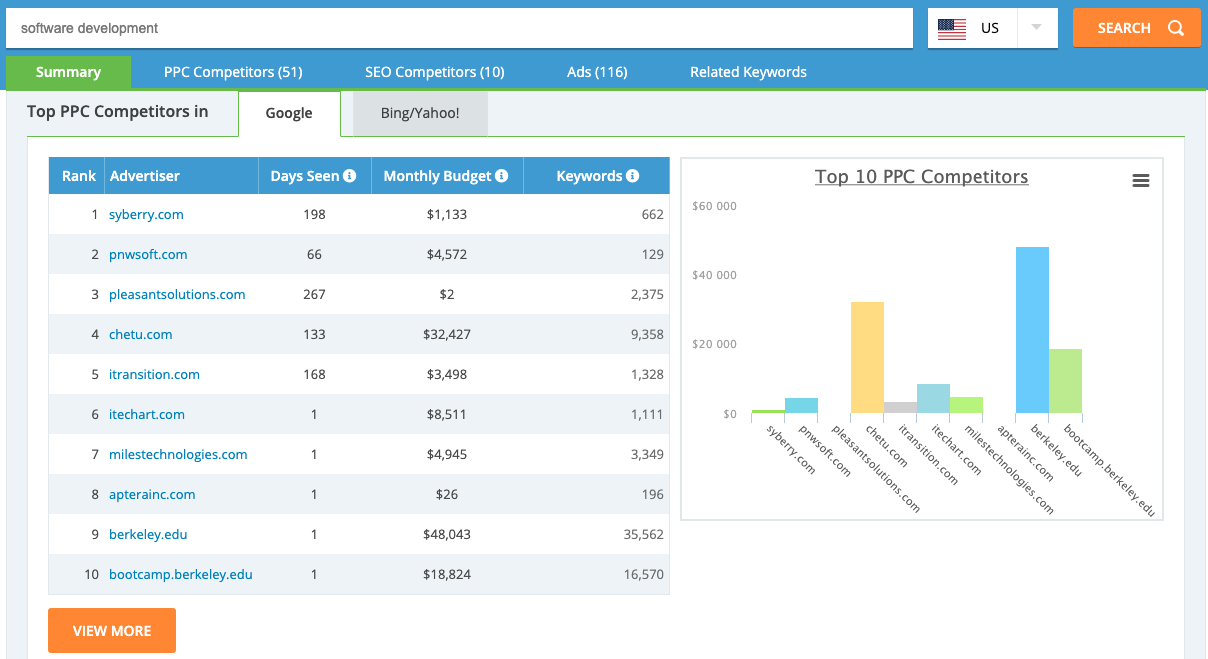Viewport: 1208px width, 659px height.
Task: Click the 3,349 keywords cell
Action: tap(646, 454)
